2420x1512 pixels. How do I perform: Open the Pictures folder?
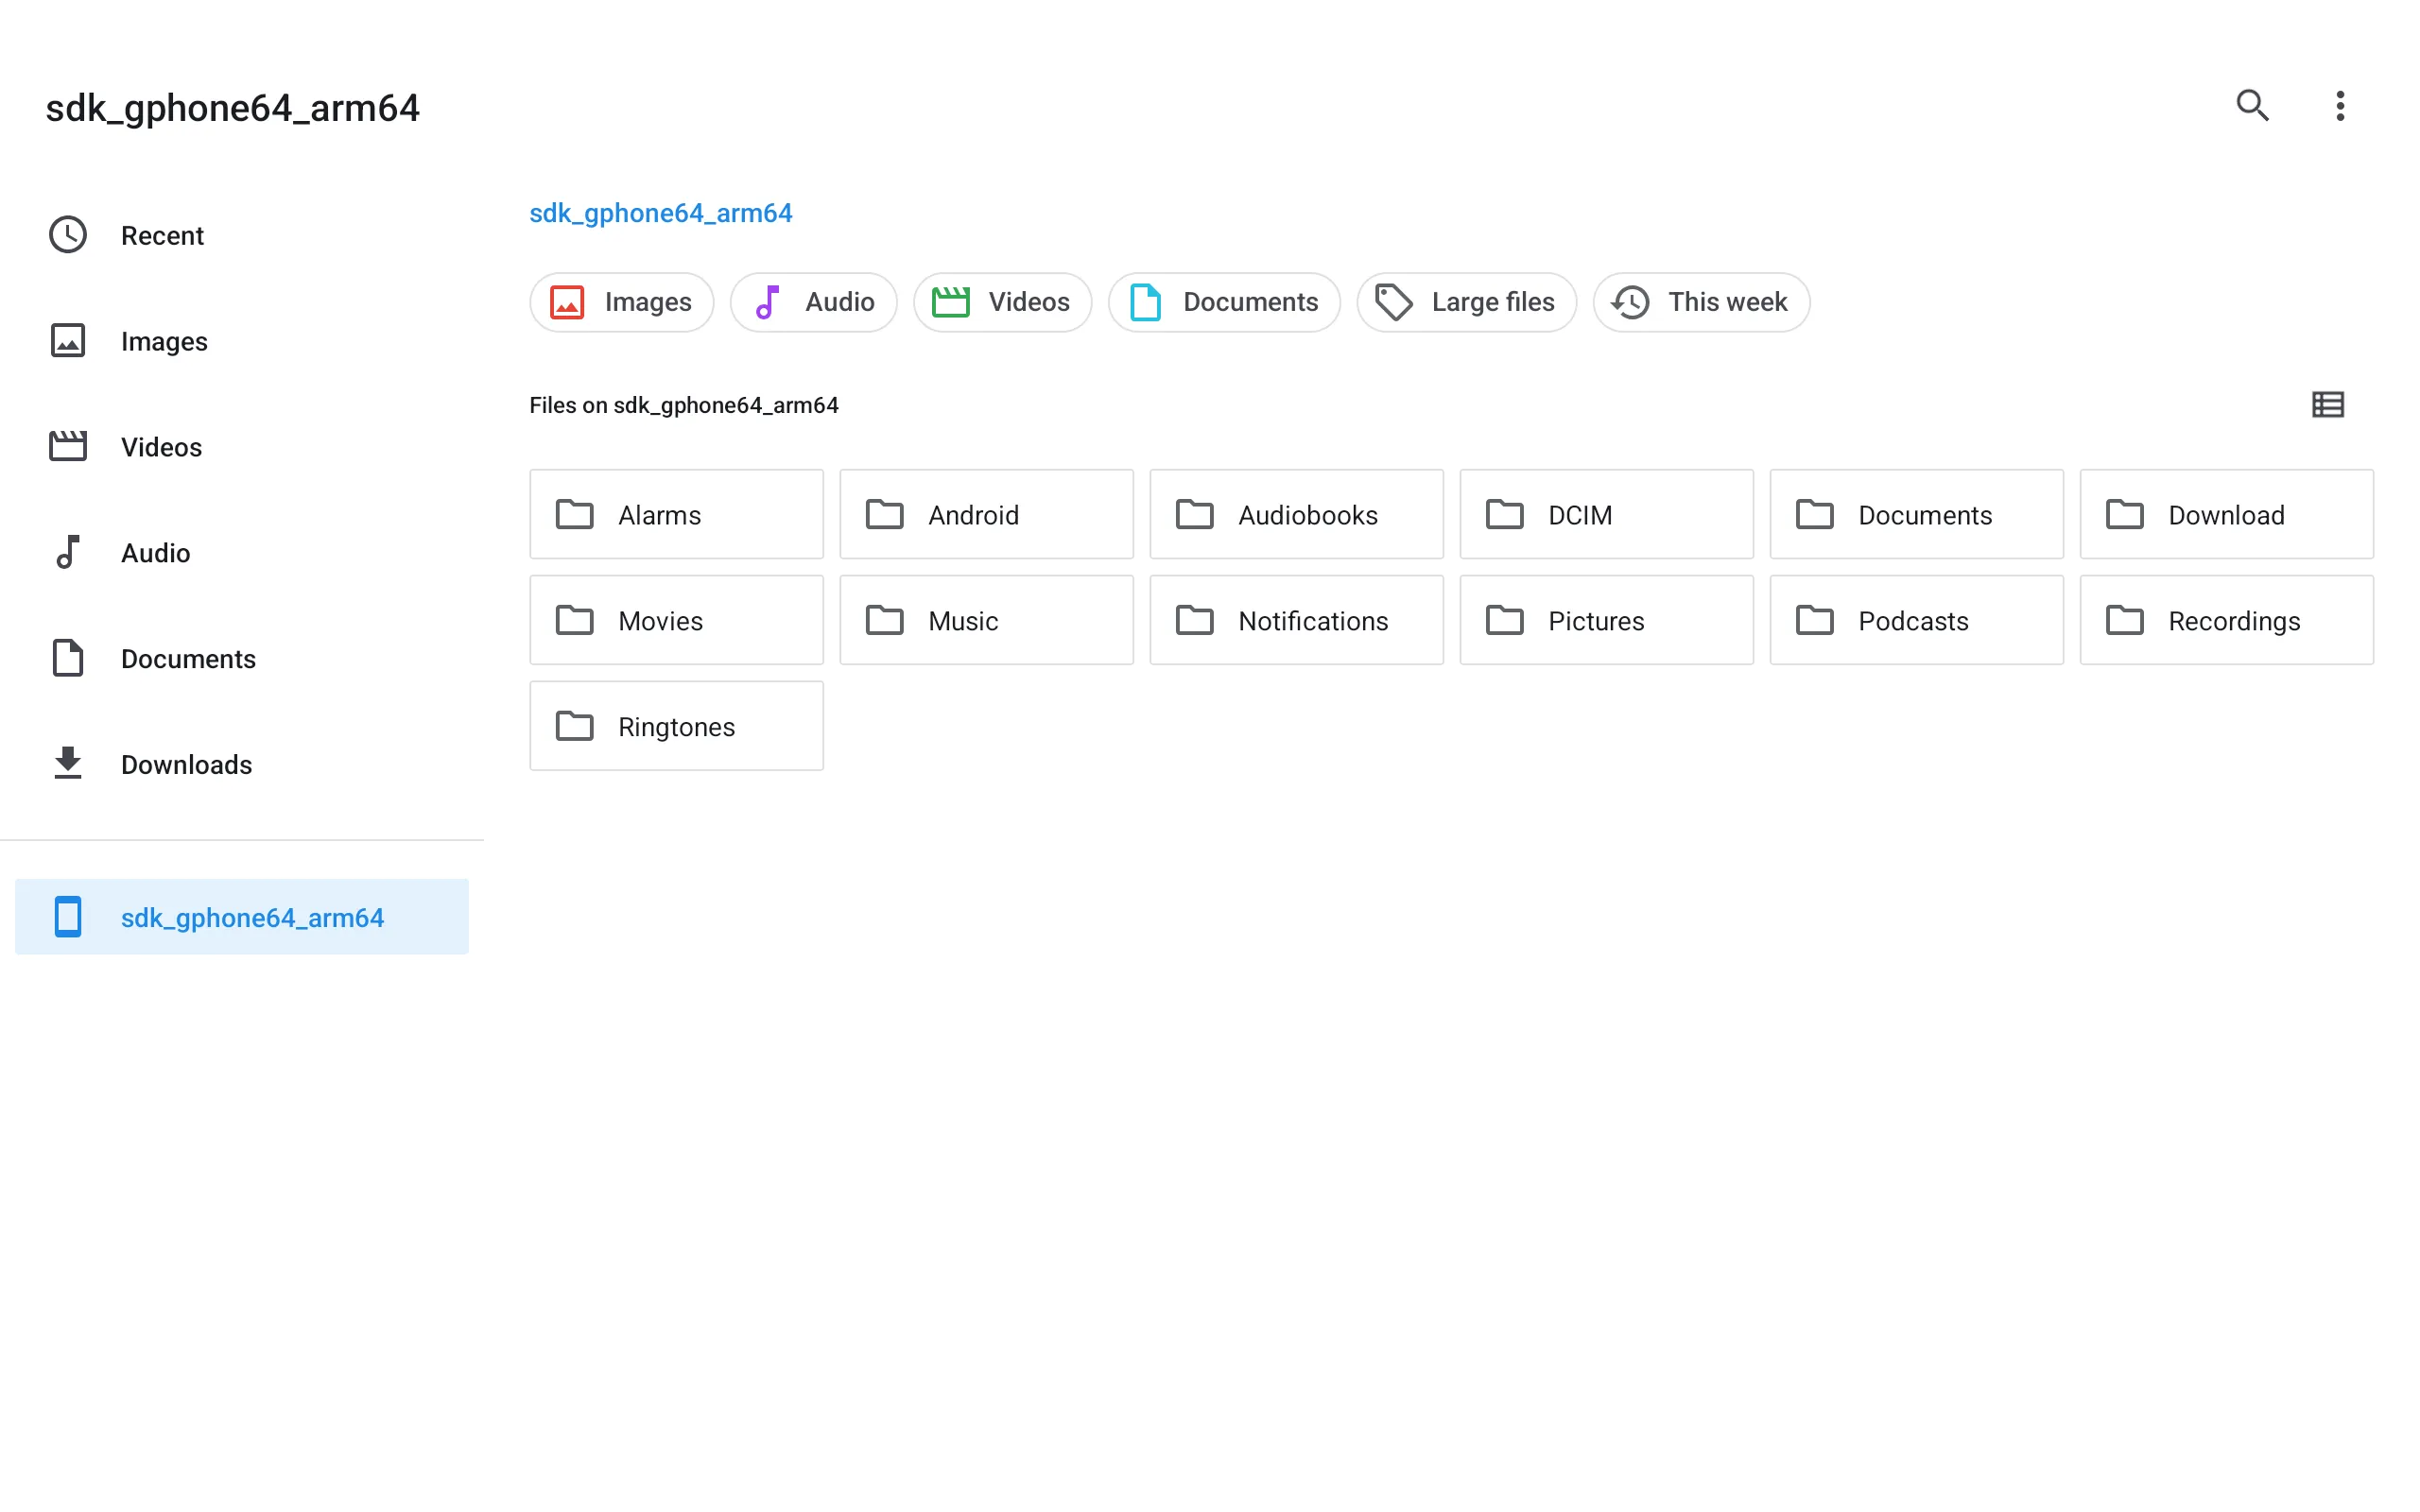(1606, 620)
